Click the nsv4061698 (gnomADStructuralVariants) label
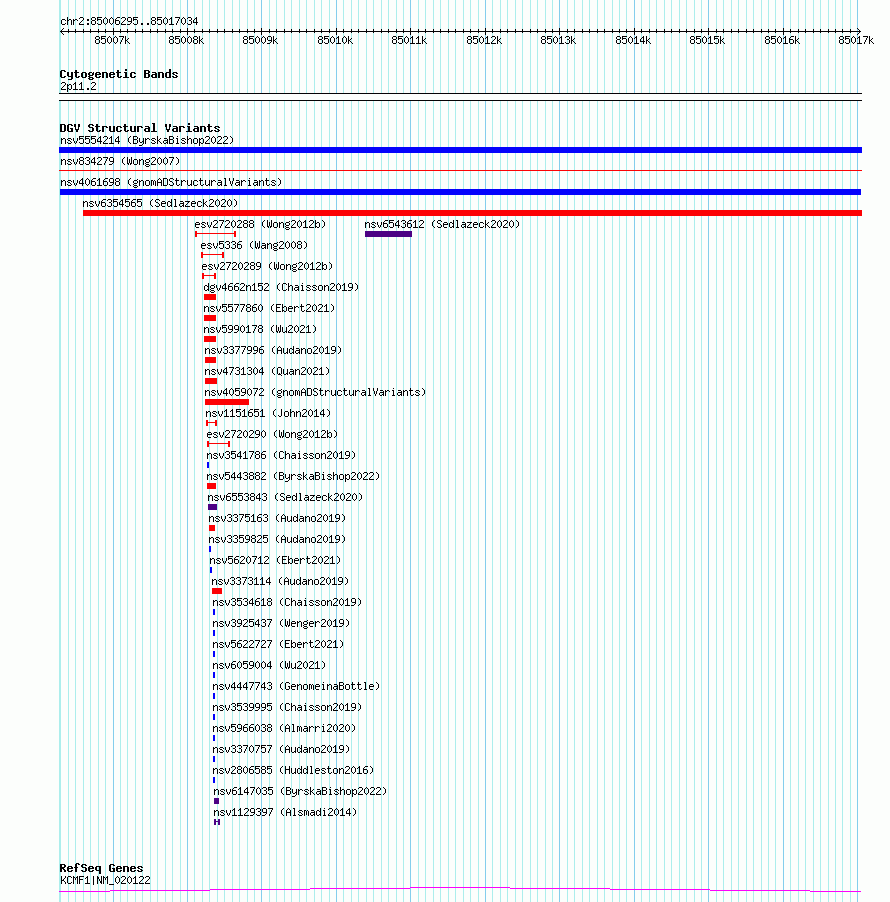The height and width of the screenshot is (902, 890). pos(171,182)
